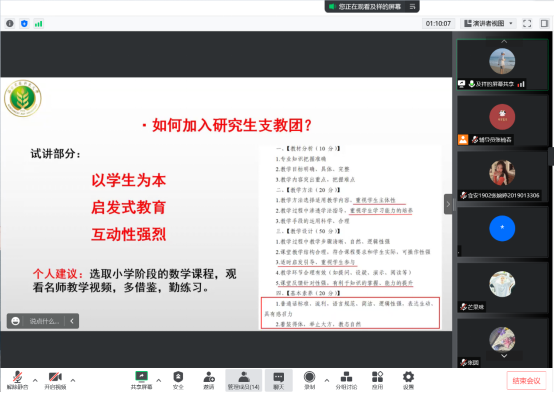Expand the audio options arrow beside 解除静音

click(x=35, y=381)
